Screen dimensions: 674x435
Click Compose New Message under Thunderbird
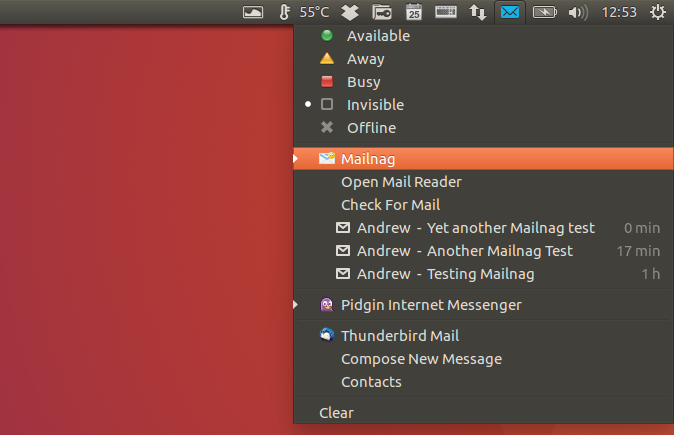pos(421,359)
